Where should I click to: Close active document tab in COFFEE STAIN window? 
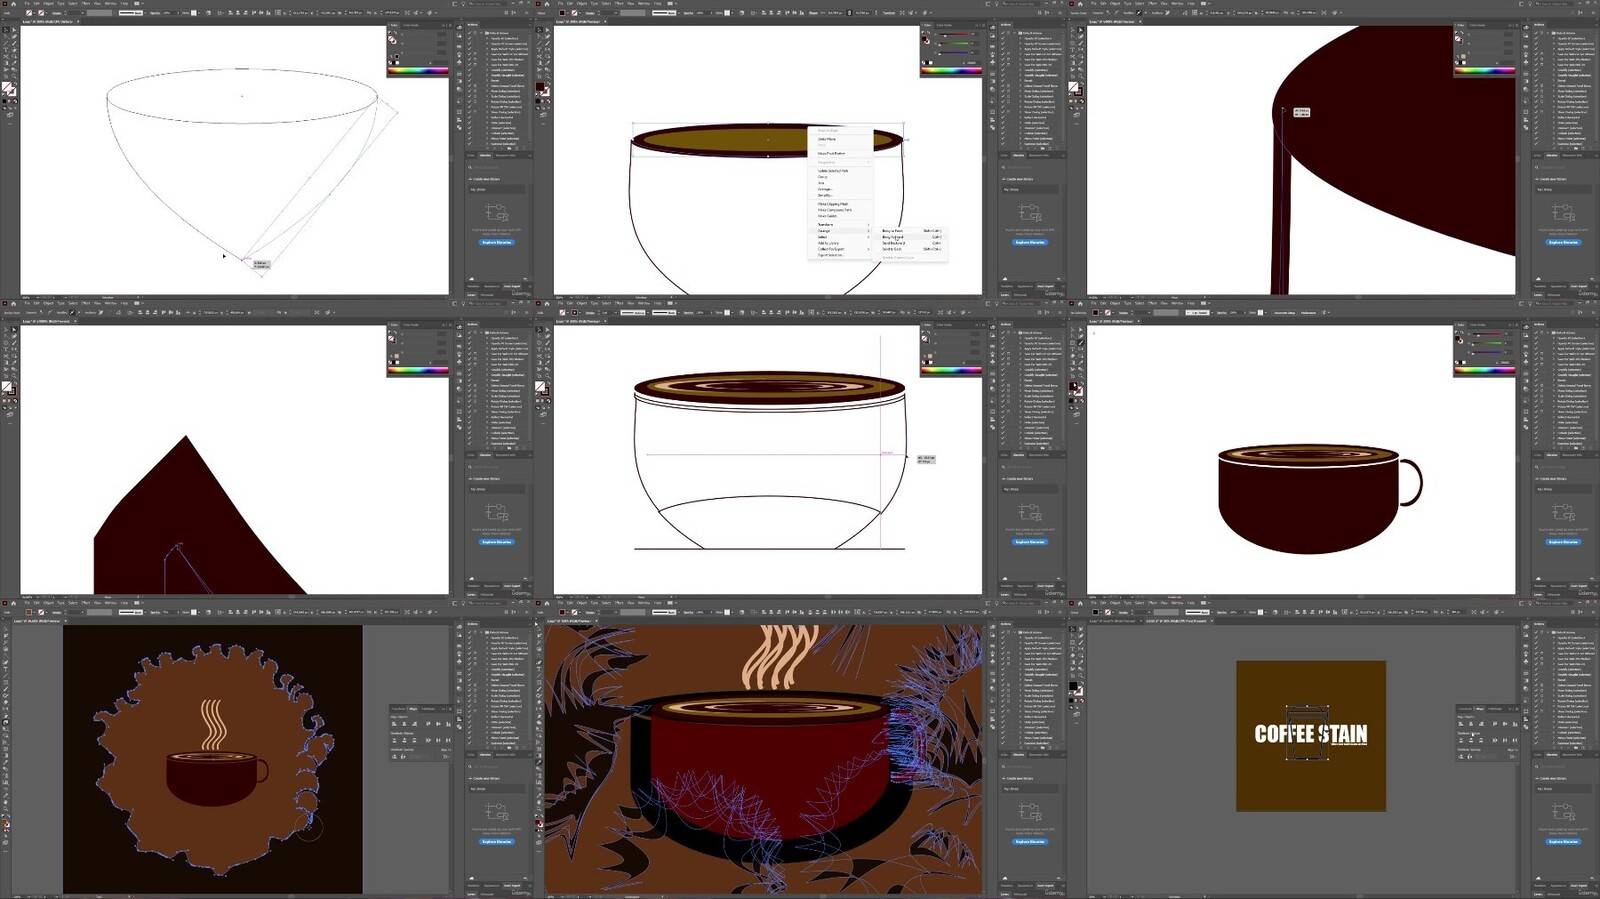click(1212, 621)
